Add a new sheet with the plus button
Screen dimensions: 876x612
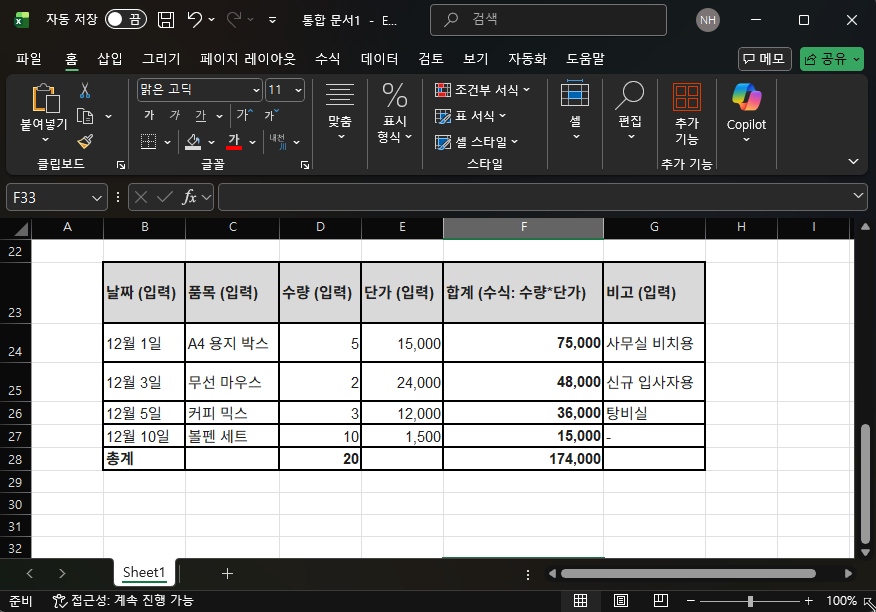click(228, 573)
